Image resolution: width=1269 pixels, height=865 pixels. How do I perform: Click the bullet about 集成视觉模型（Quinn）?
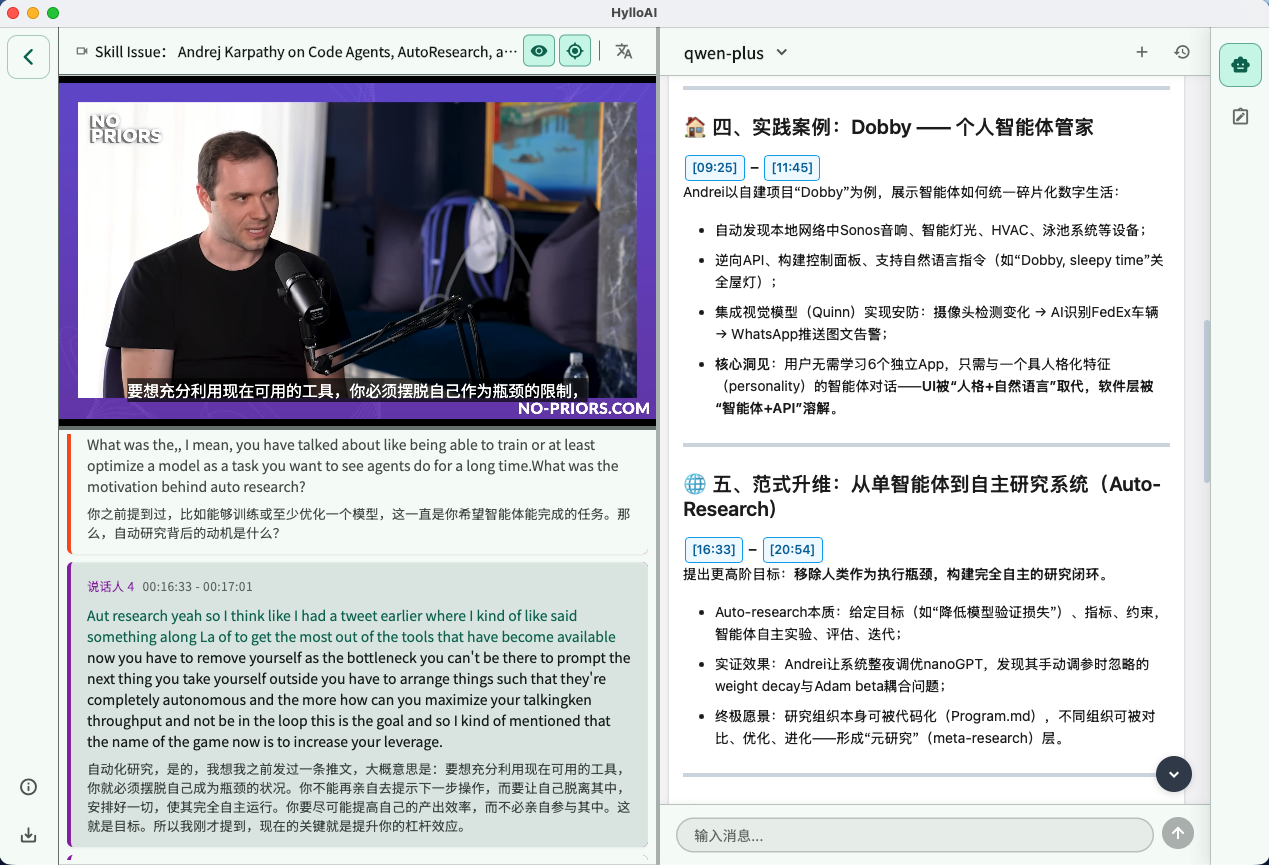tap(936, 323)
